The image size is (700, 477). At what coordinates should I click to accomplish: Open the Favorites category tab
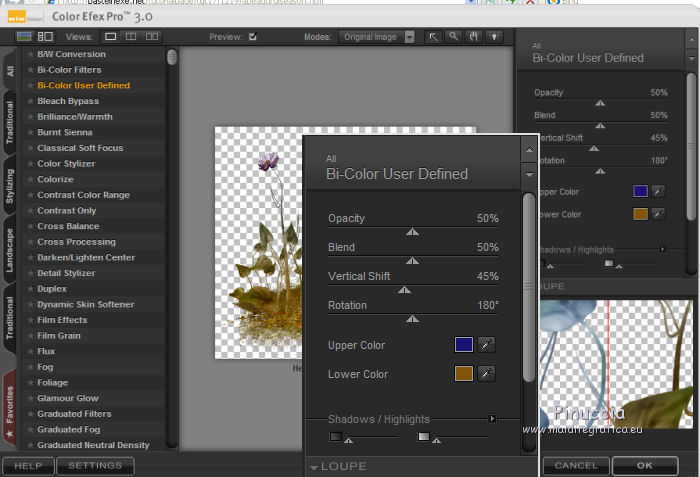(x=10, y=409)
